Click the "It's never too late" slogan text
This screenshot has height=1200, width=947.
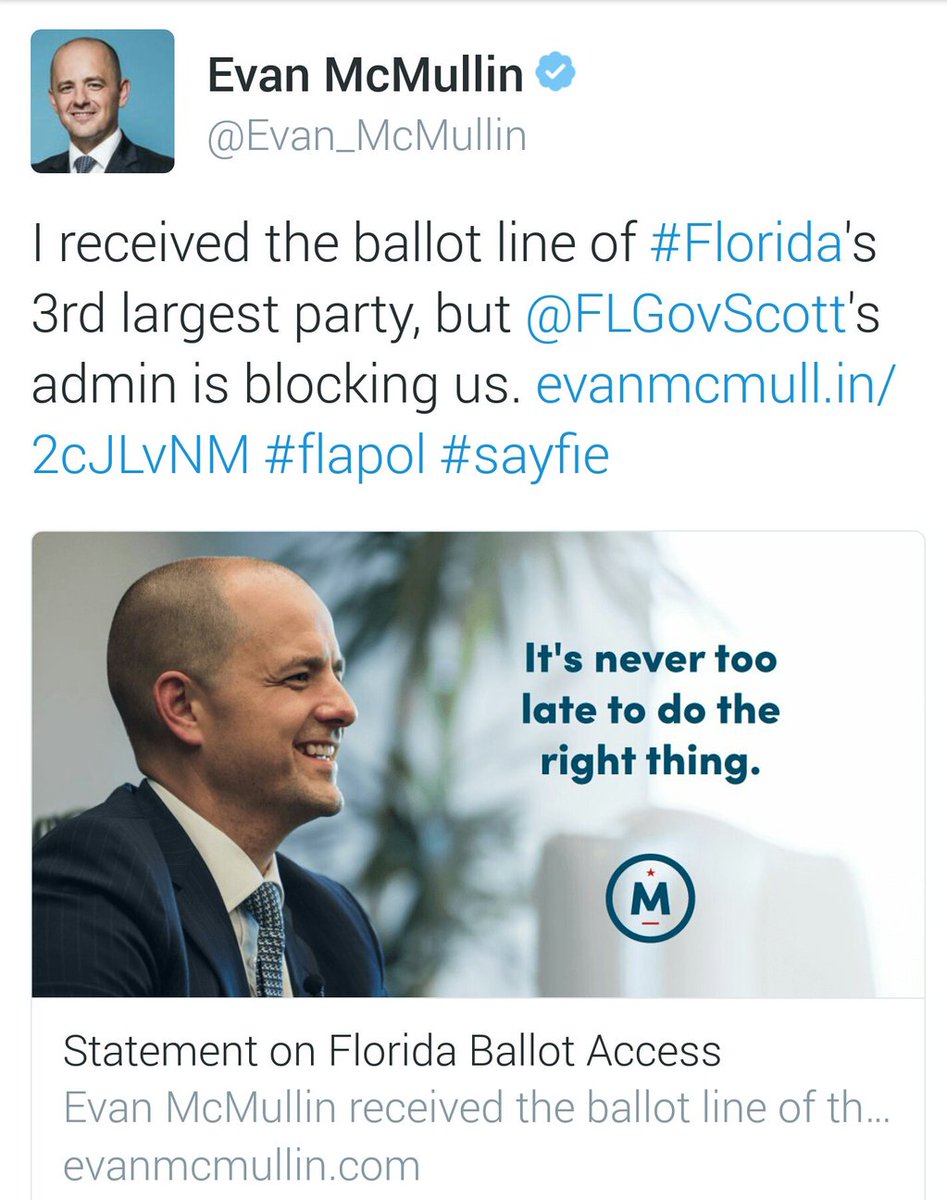coord(649,709)
